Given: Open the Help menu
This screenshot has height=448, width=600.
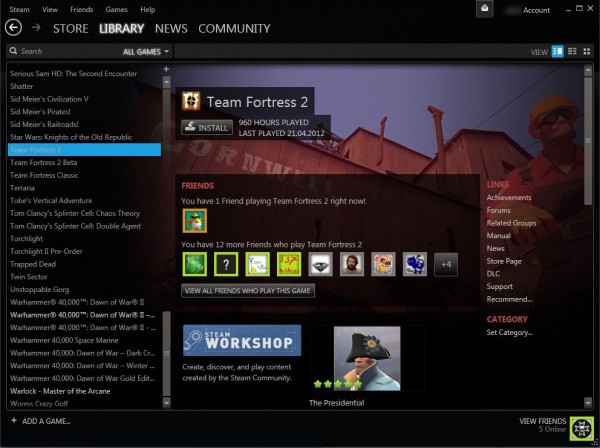Looking at the screenshot, I should [x=147, y=10].
